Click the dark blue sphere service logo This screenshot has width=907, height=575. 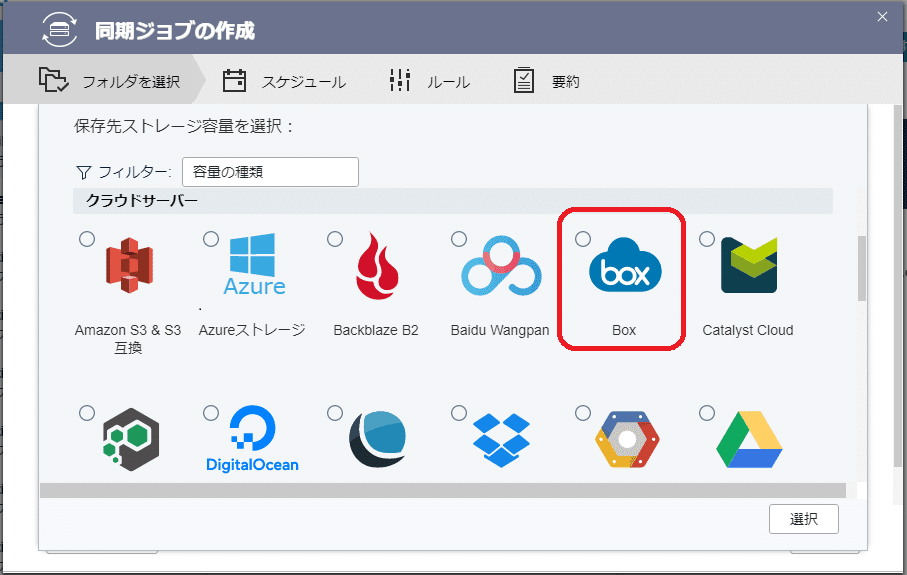coord(378,439)
